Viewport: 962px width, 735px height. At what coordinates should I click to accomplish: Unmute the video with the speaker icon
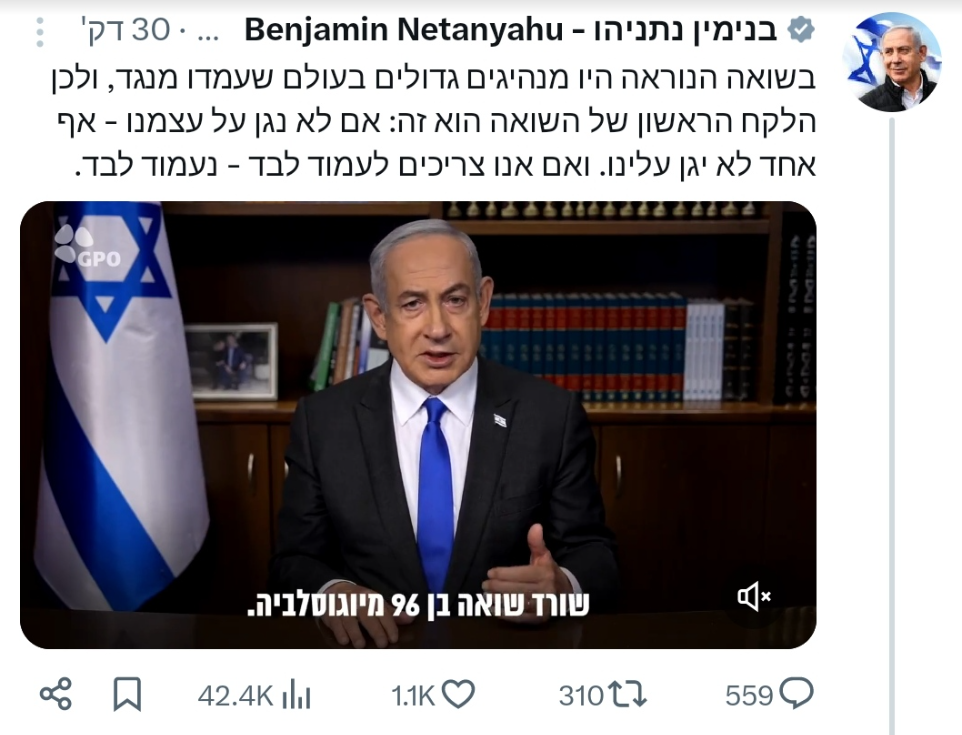[754, 596]
